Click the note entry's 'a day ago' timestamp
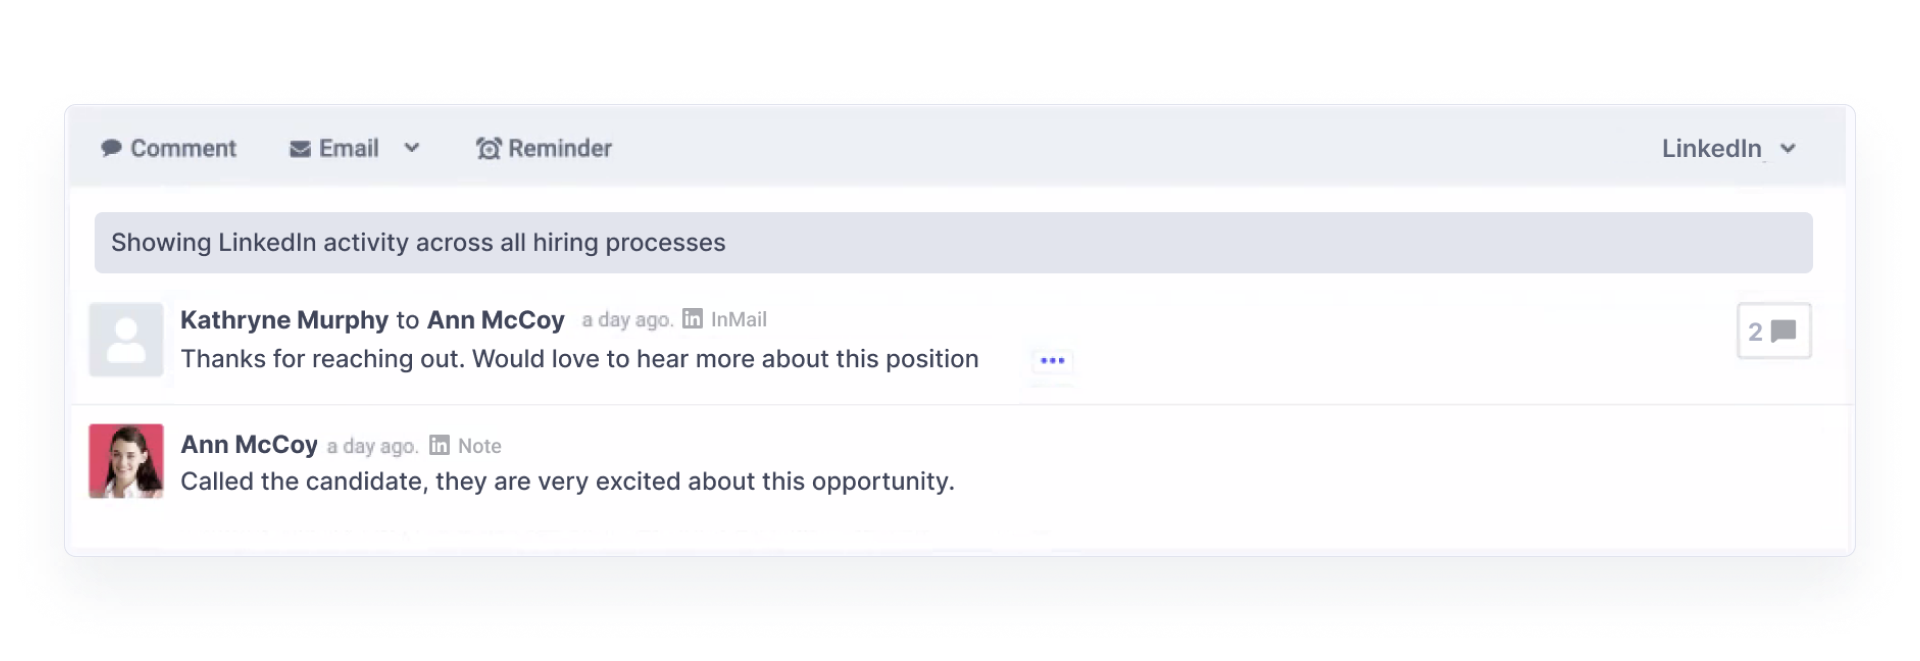This screenshot has height=661, width=1920. click(x=372, y=446)
